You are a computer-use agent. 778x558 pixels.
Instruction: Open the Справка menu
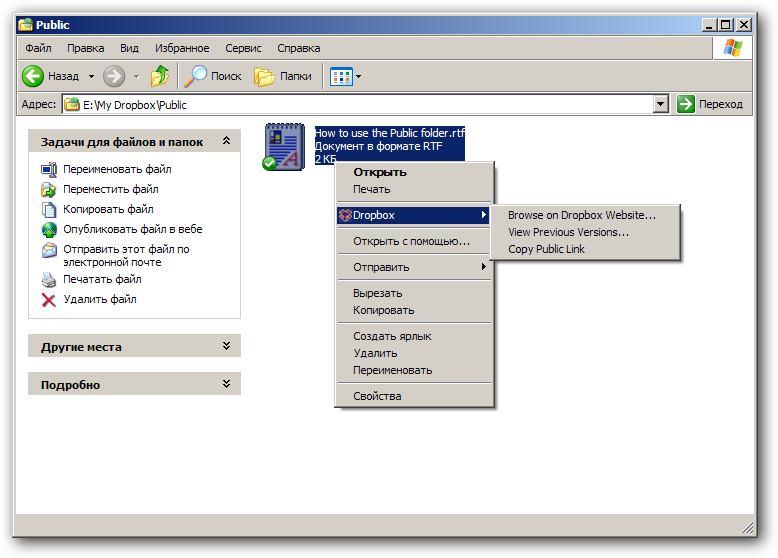point(299,48)
